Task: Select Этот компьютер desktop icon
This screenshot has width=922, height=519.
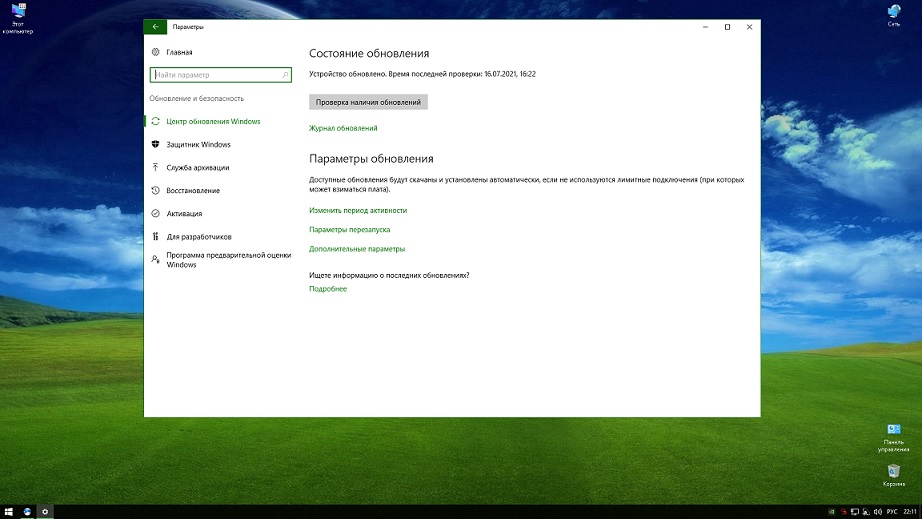Action: (x=18, y=18)
